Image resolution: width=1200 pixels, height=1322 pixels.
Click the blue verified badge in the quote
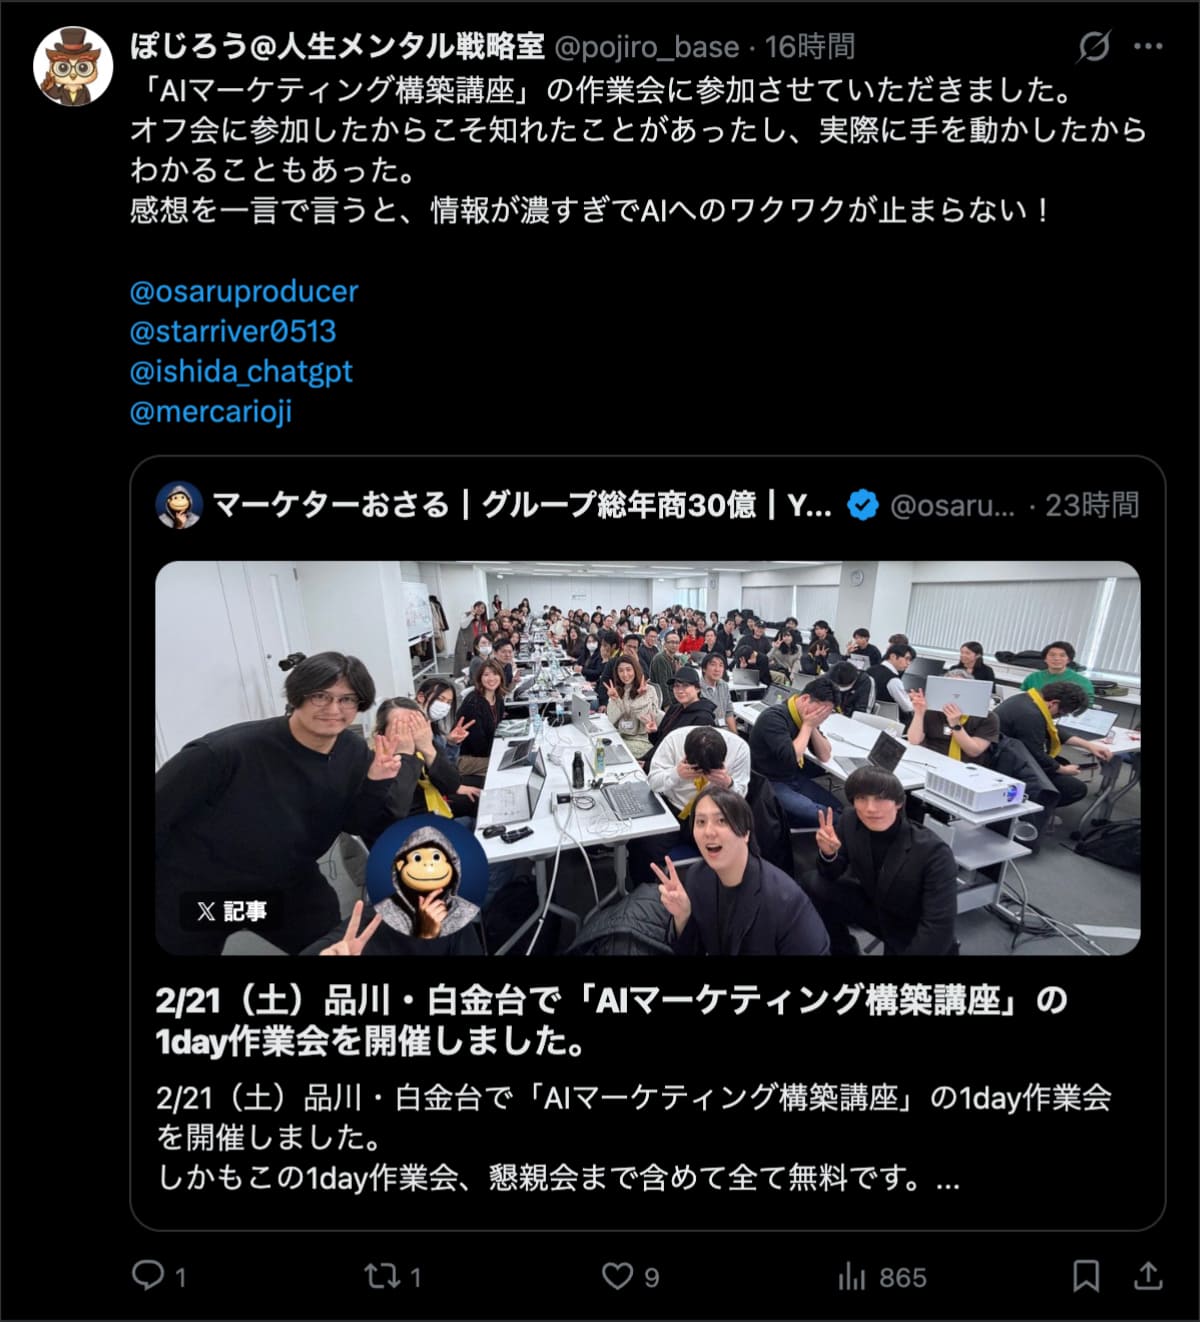point(863,505)
